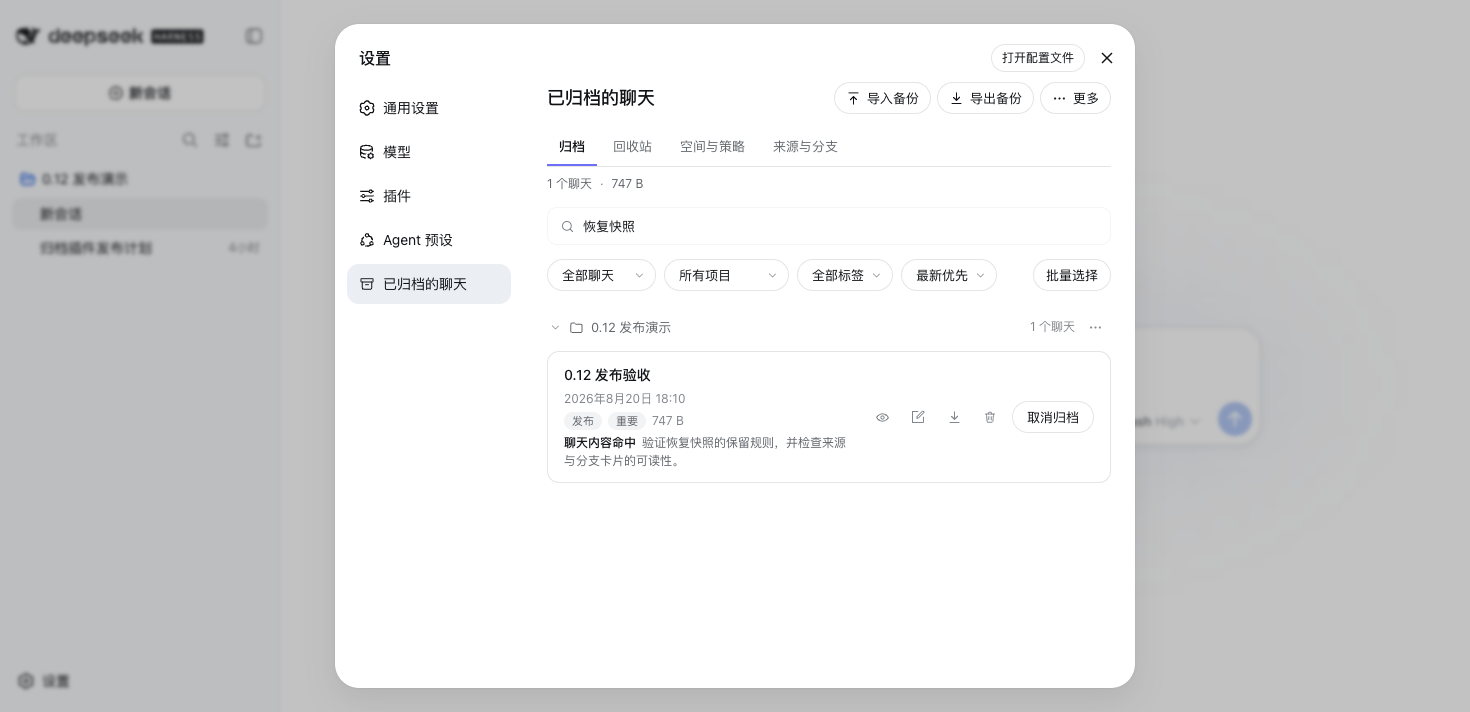The height and width of the screenshot is (712, 1470).
Task: Open more options for 0.12 发布演示 group
Action: [x=1095, y=327]
